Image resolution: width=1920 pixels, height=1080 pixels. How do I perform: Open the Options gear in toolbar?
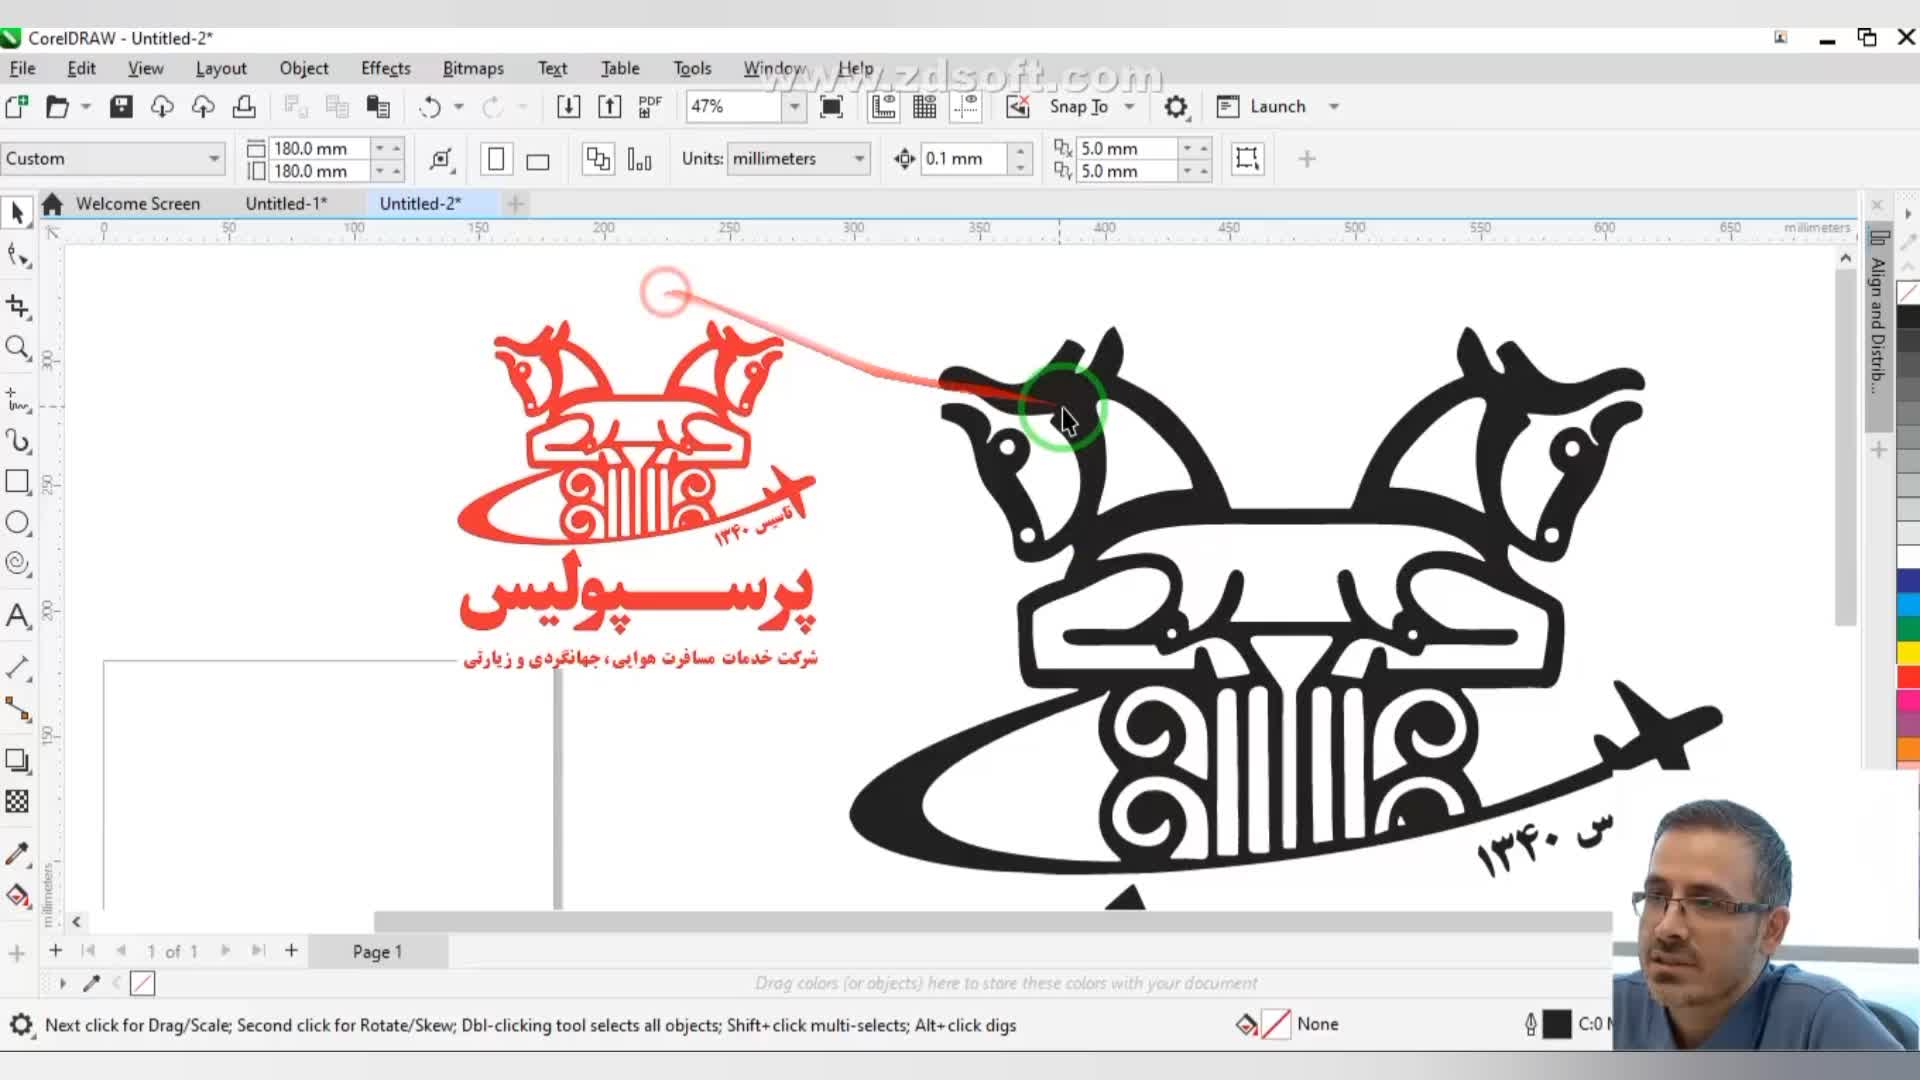(1176, 107)
